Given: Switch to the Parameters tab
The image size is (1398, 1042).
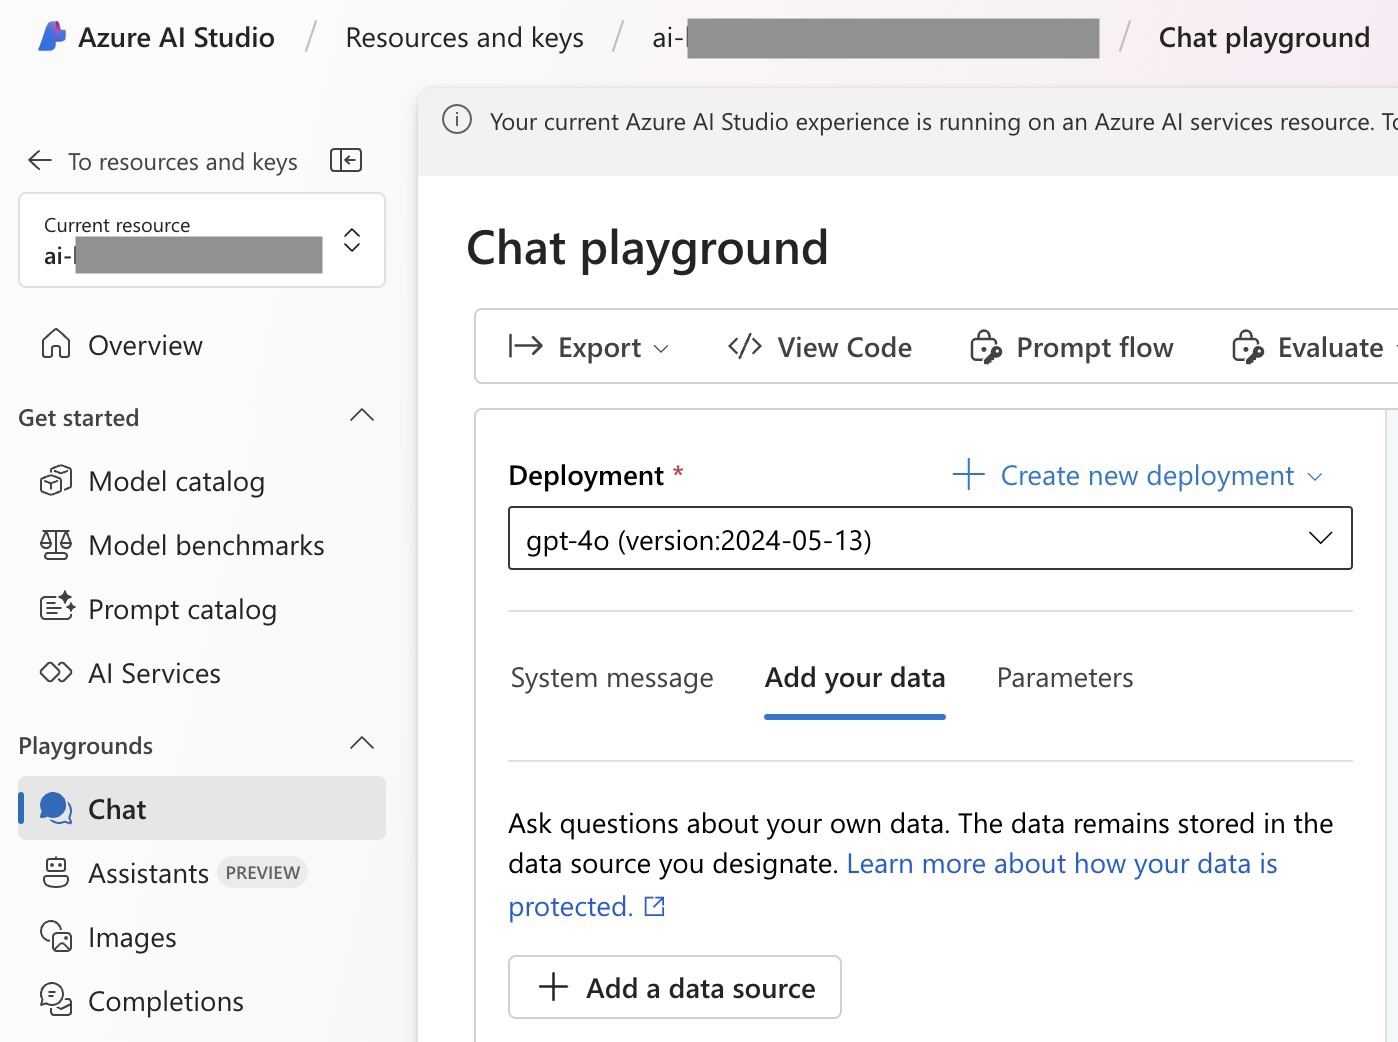Looking at the screenshot, I should 1064,678.
